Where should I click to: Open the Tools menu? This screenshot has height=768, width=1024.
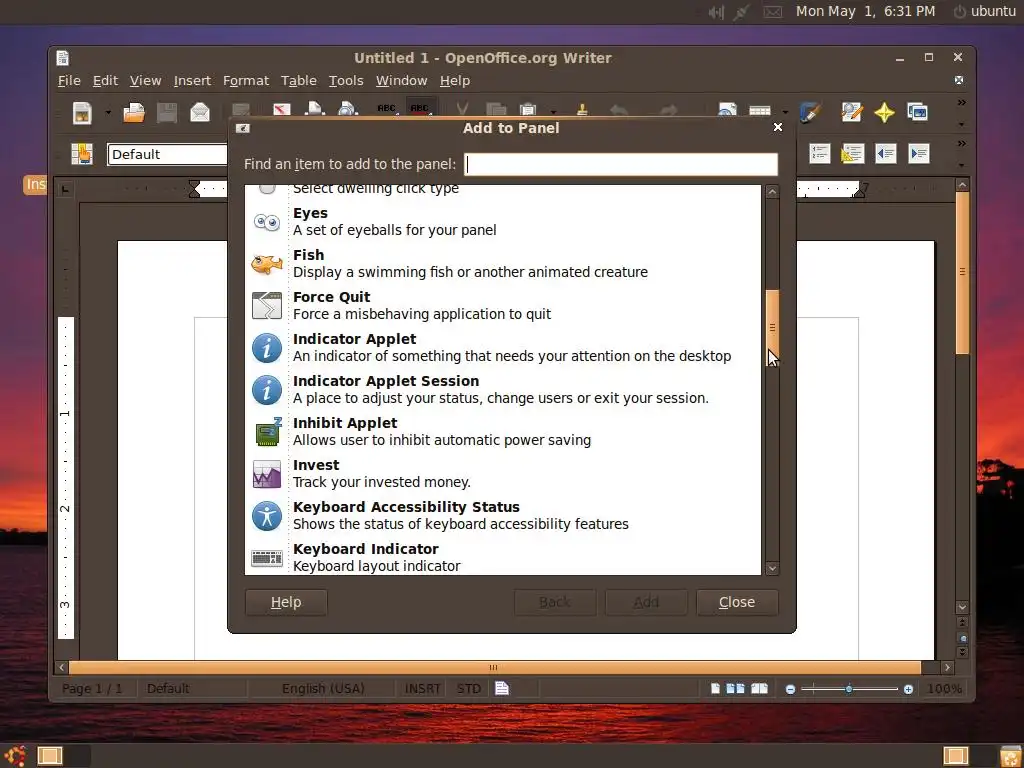click(x=345, y=80)
